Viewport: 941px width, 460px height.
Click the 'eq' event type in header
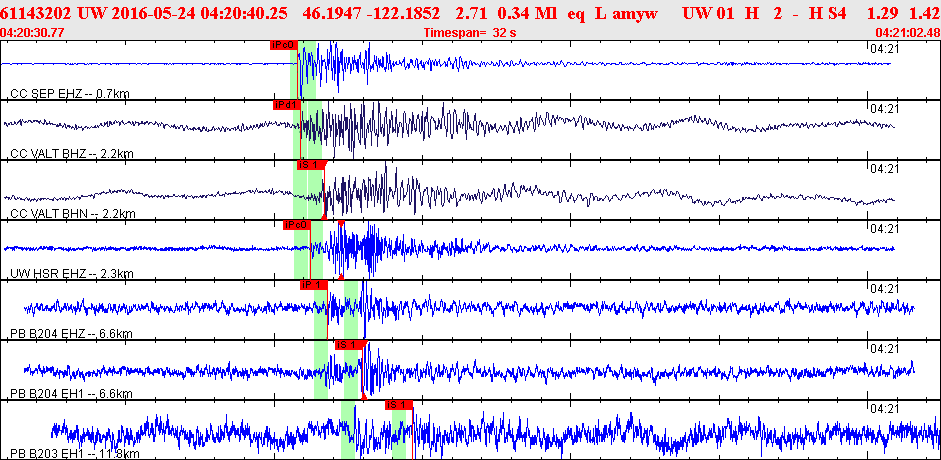click(576, 13)
